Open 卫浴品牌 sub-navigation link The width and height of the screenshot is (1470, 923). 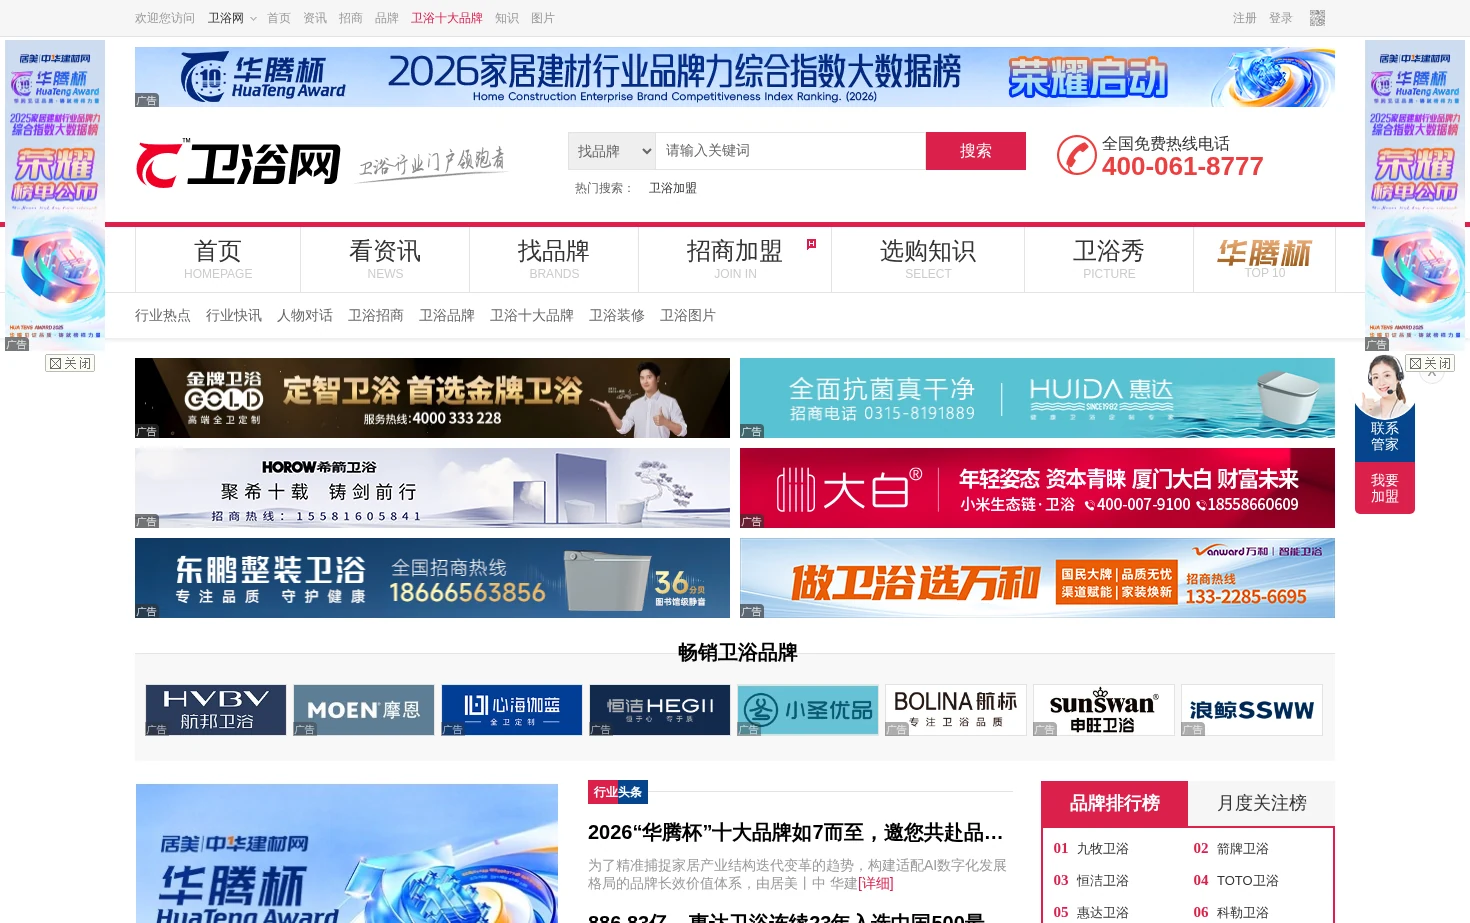click(x=447, y=315)
